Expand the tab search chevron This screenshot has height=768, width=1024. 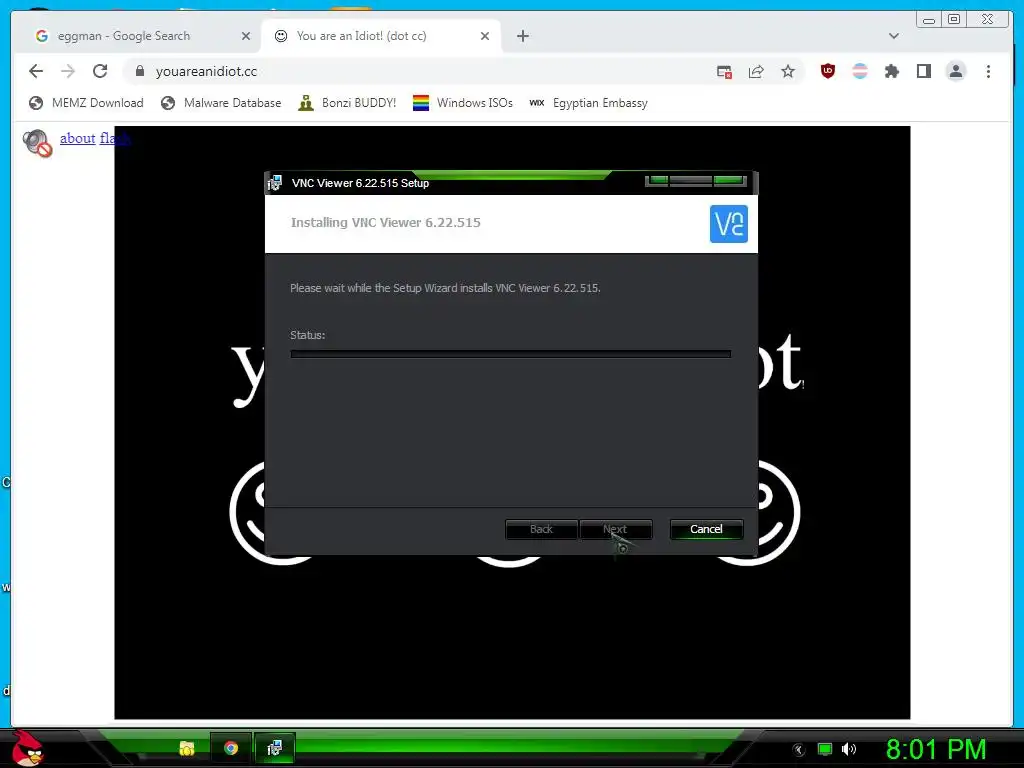[x=893, y=36]
